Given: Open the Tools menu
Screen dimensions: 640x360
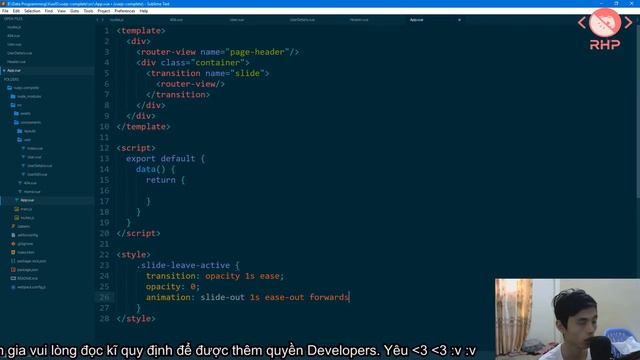Looking at the screenshot, I should pyautogui.click(x=88, y=11).
